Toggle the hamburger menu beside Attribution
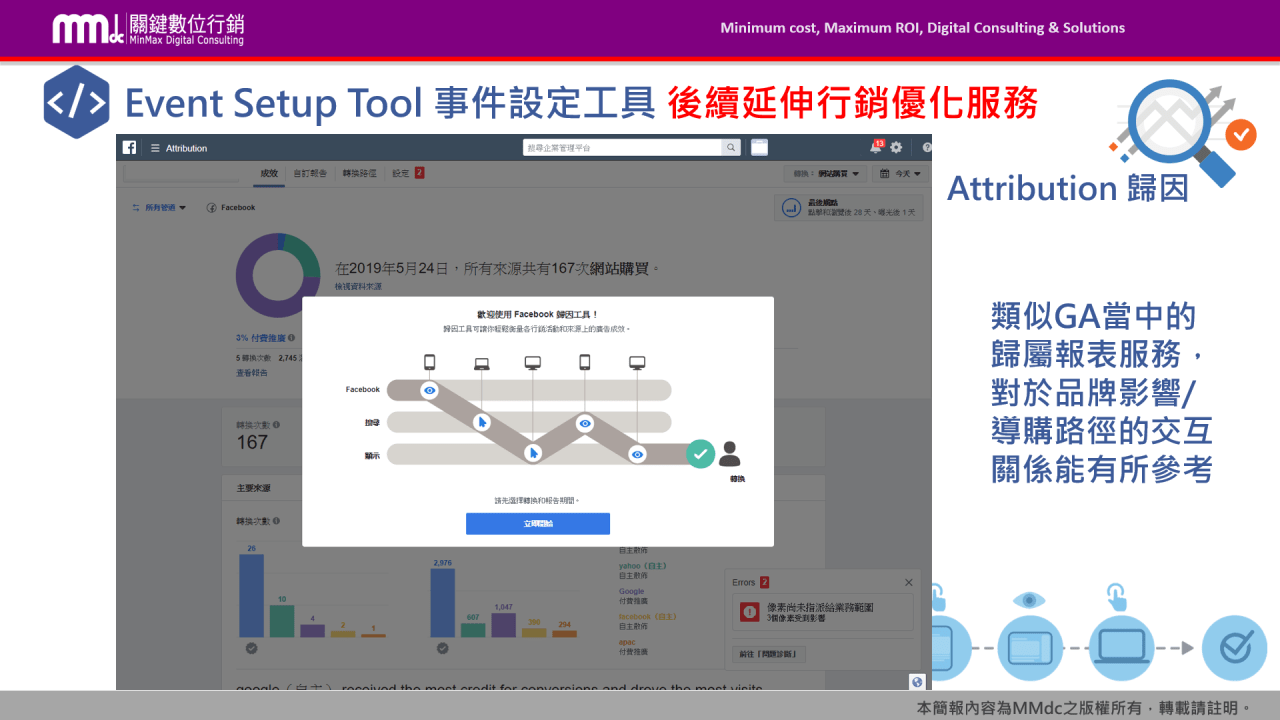This screenshot has width=1280, height=720. tap(153, 147)
